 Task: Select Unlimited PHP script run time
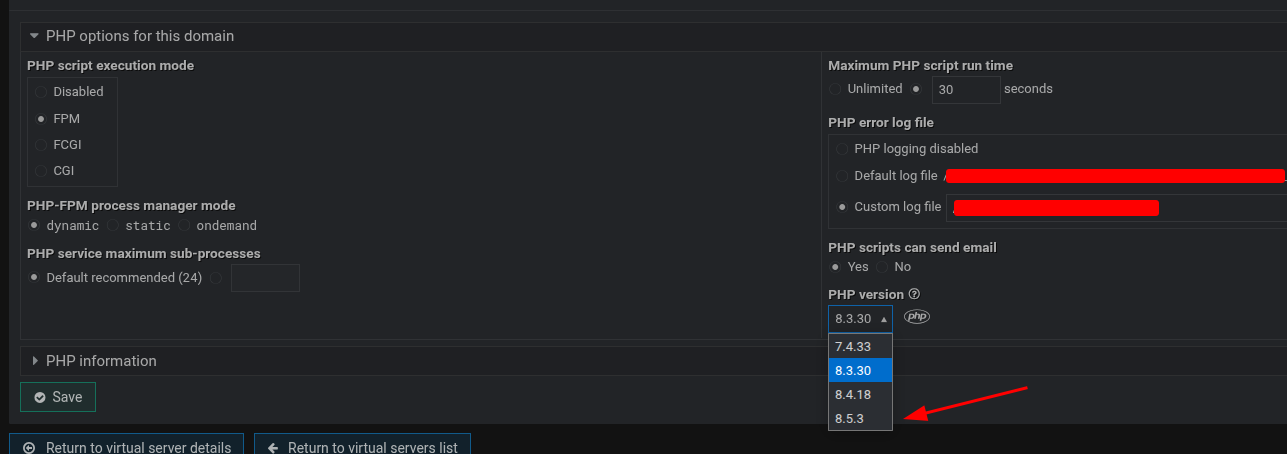[x=835, y=89]
